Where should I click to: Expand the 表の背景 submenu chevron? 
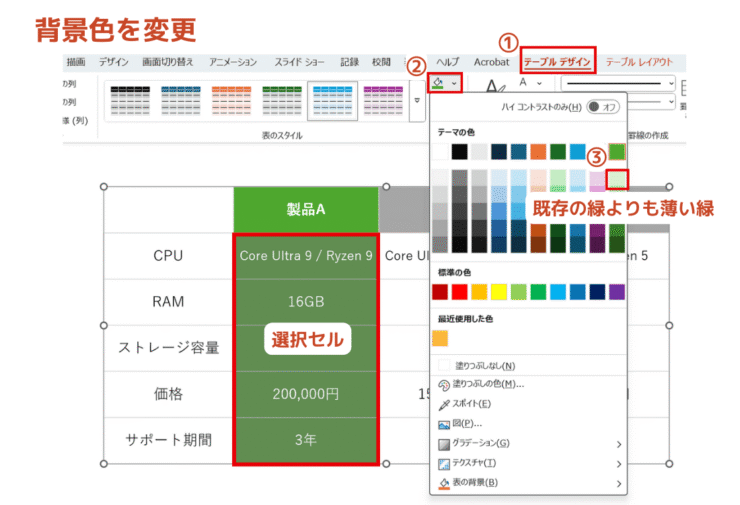619,483
